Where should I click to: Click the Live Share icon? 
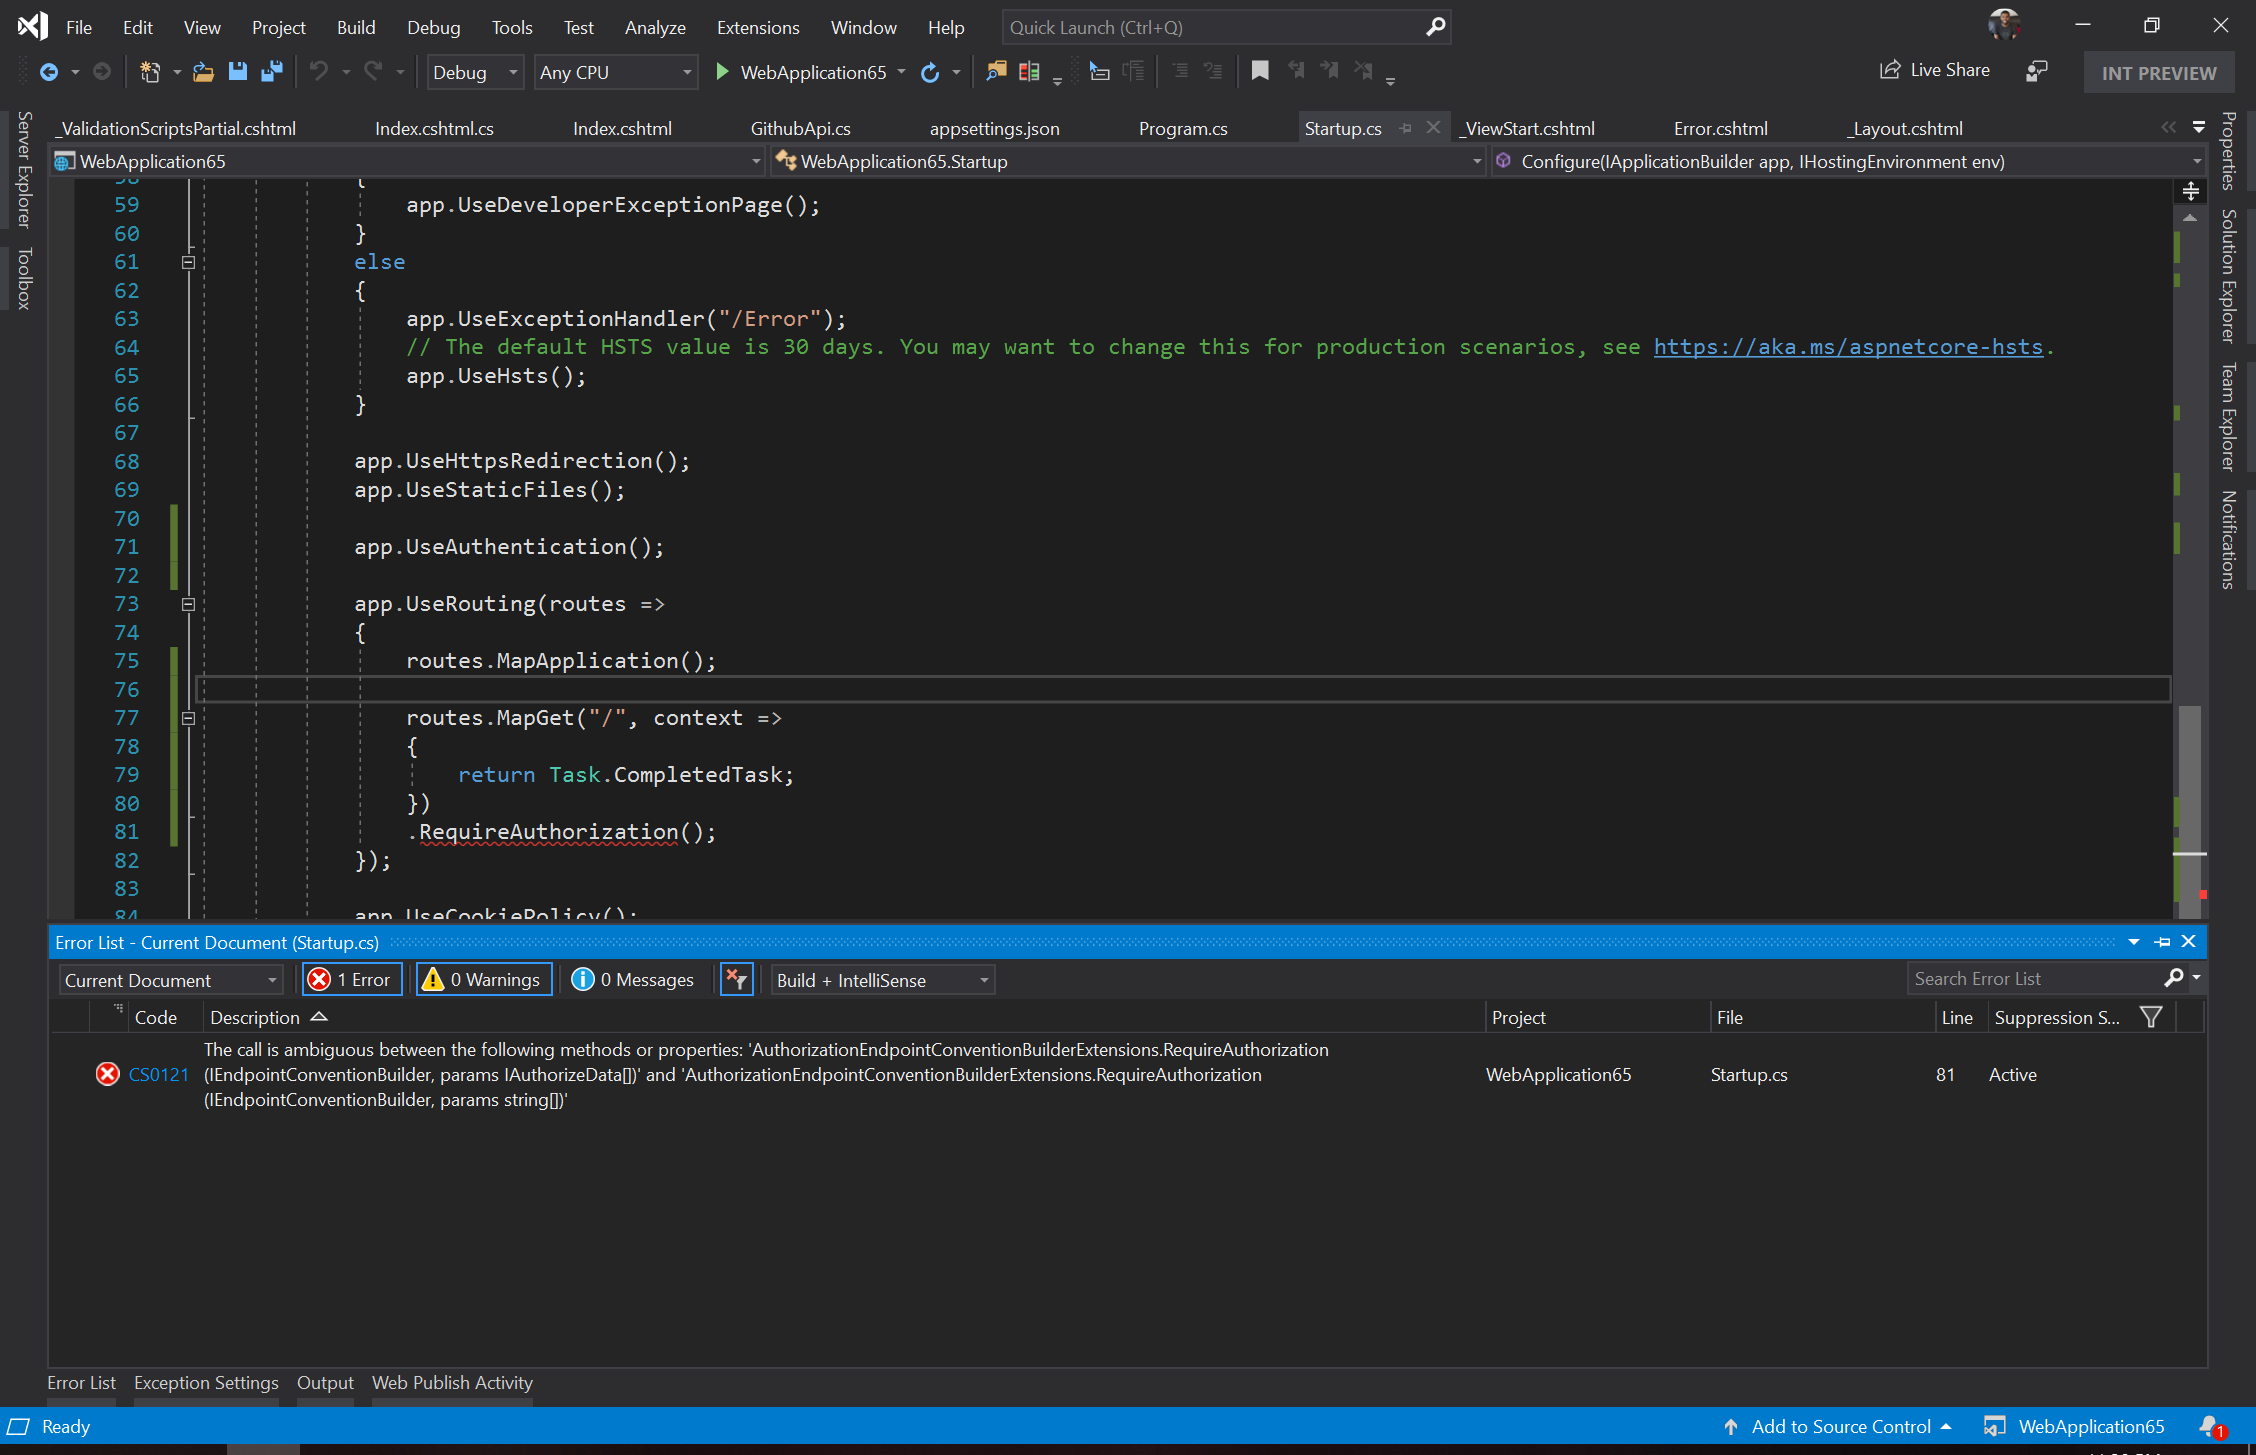click(x=1891, y=70)
